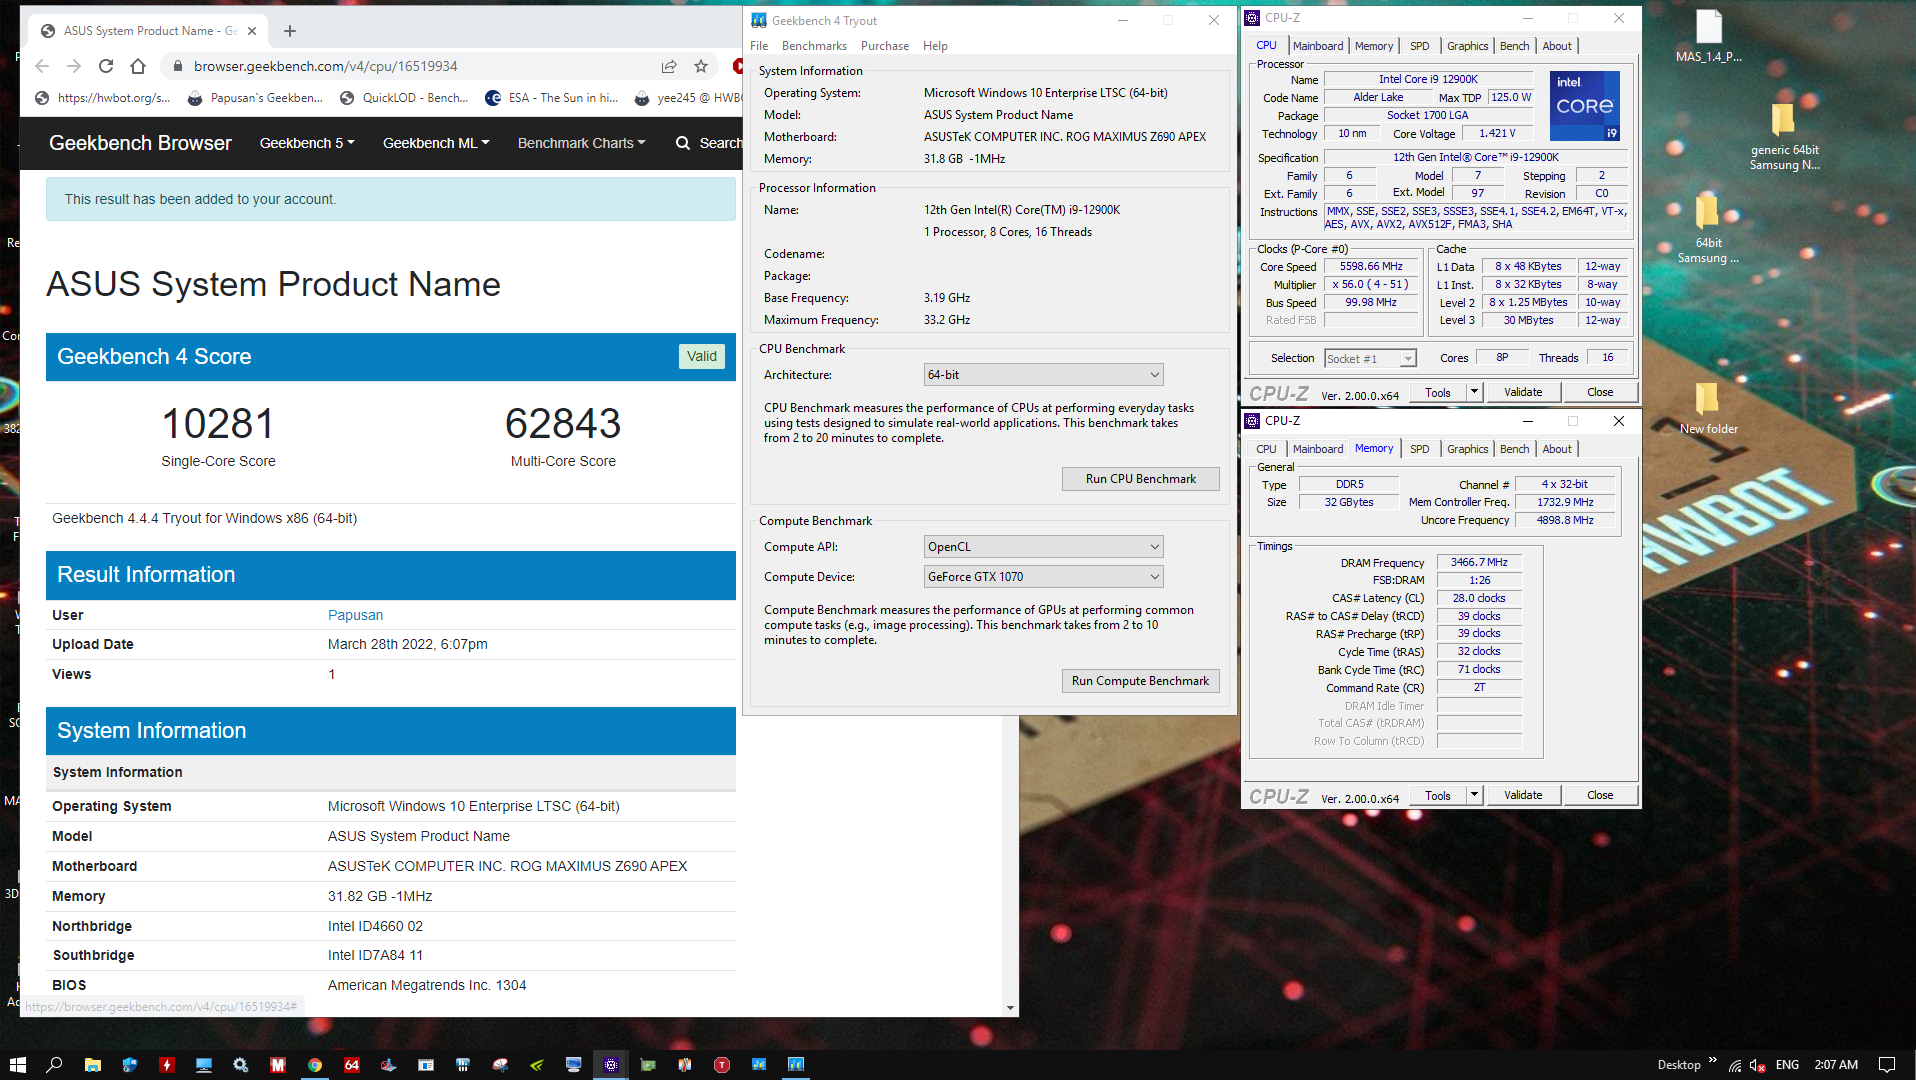This screenshot has width=1916, height=1080.
Task: Open a new browser tab with plus icon
Action: pos(290,31)
